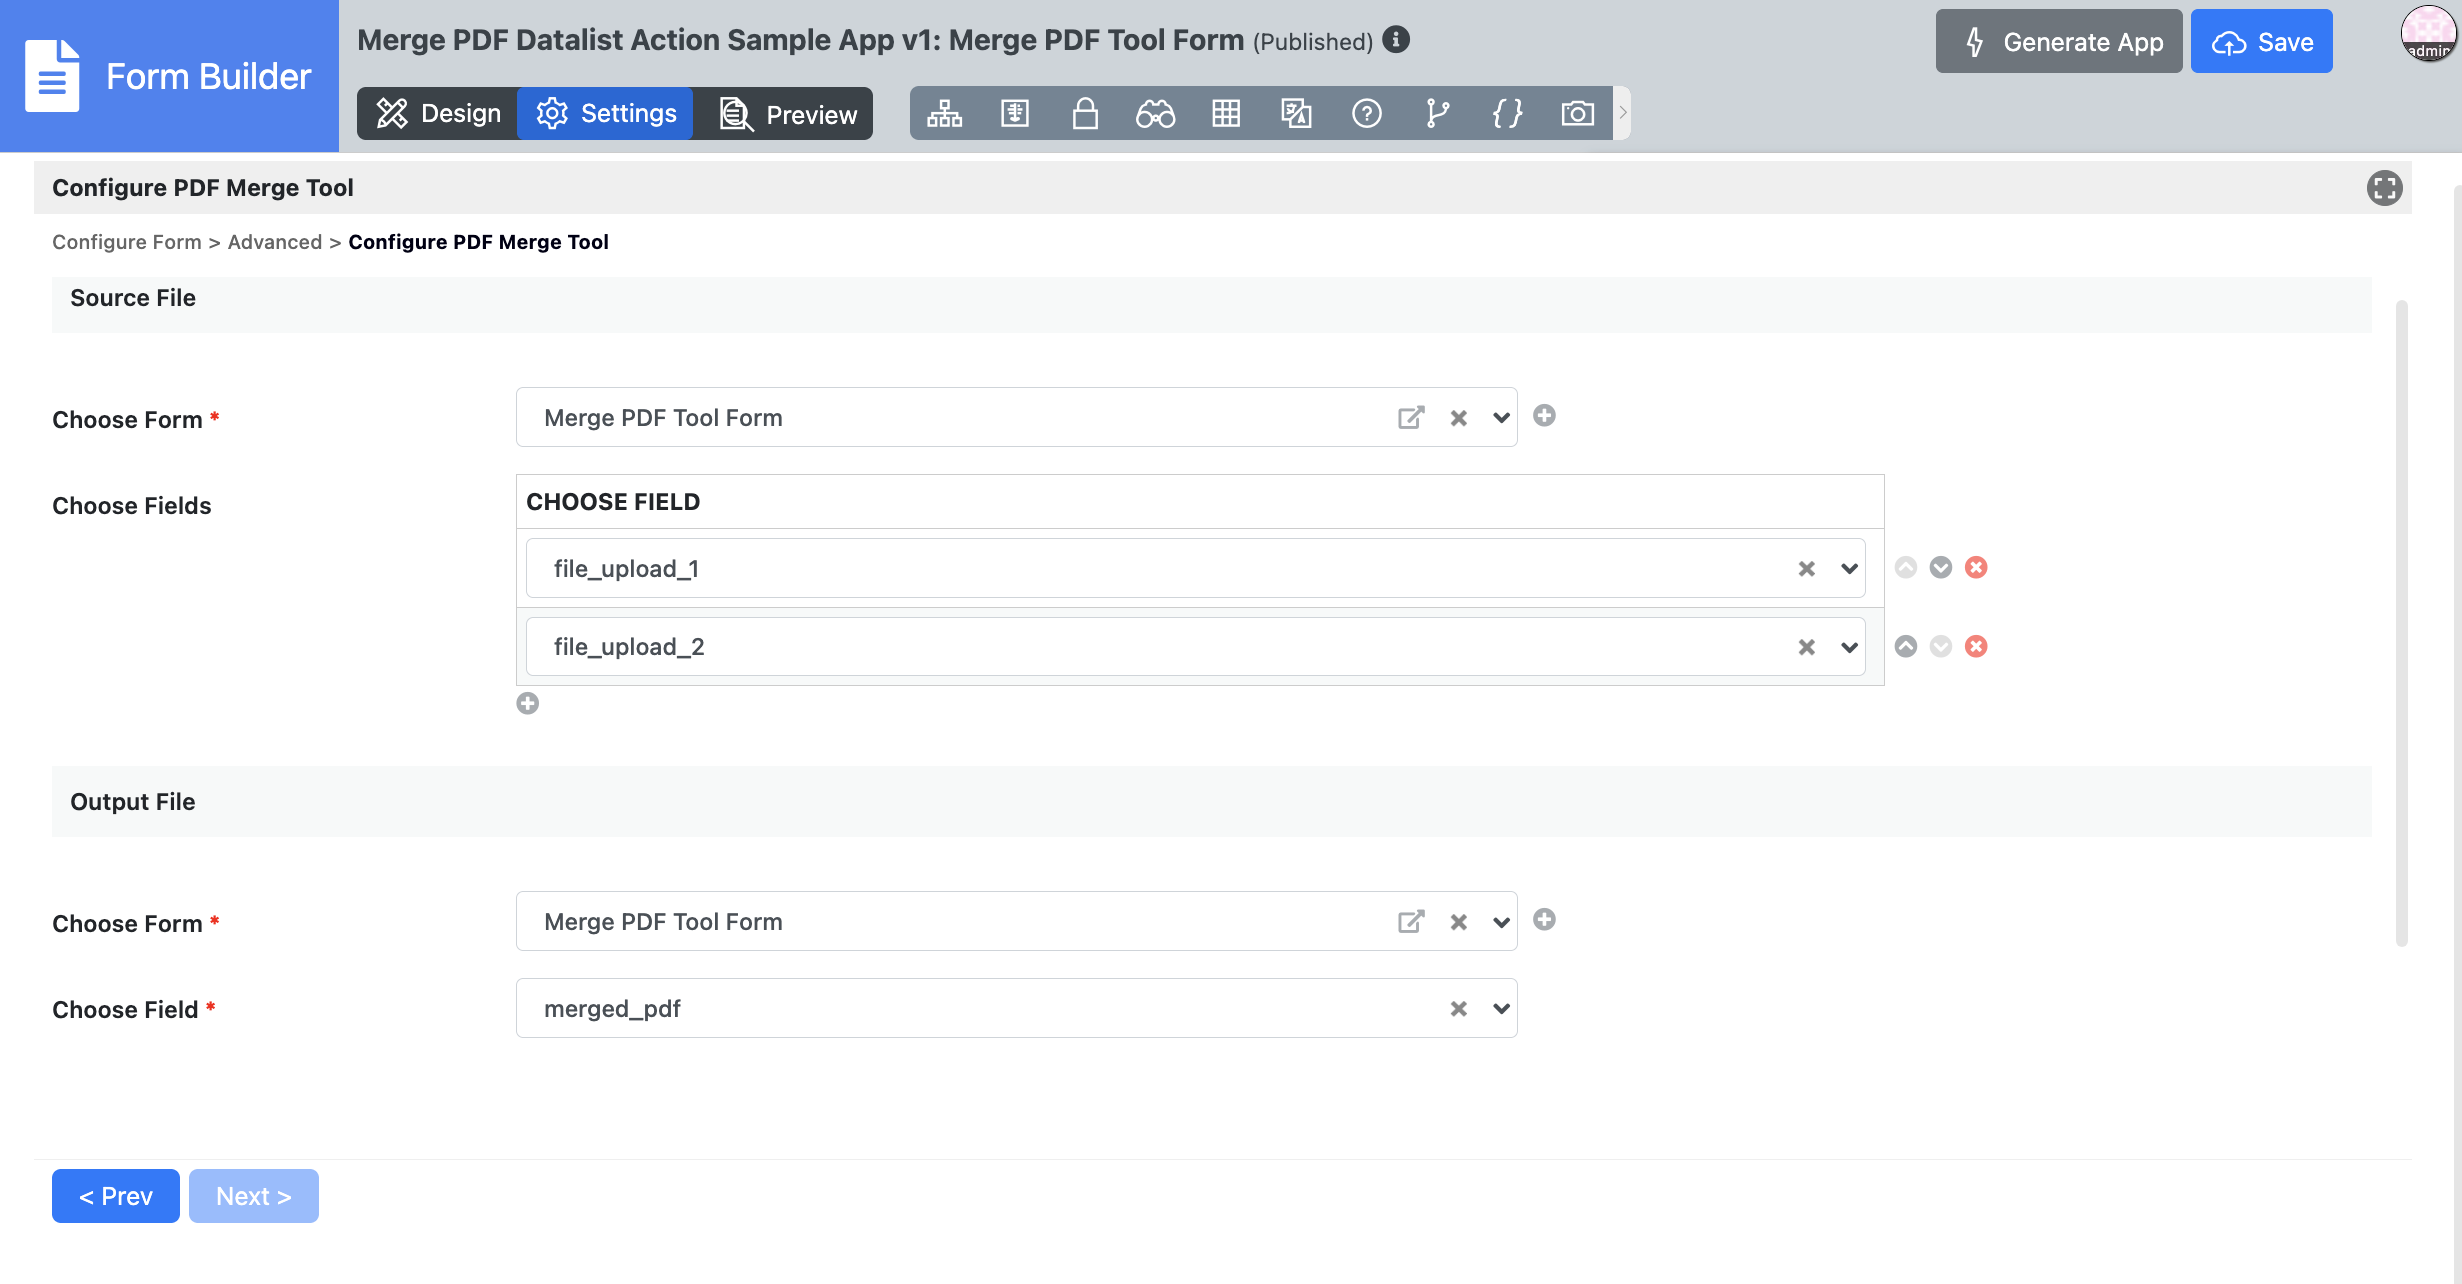Click the camera screenshot icon
The image size is (2462, 1284).
click(1577, 114)
